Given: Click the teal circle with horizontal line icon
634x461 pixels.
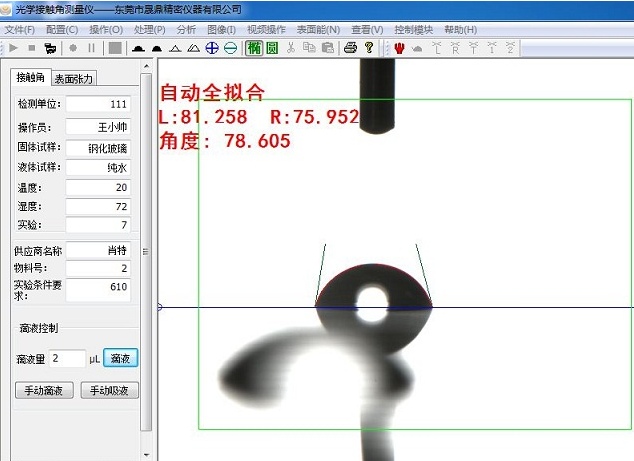Looking at the screenshot, I should [x=230, y=48].
